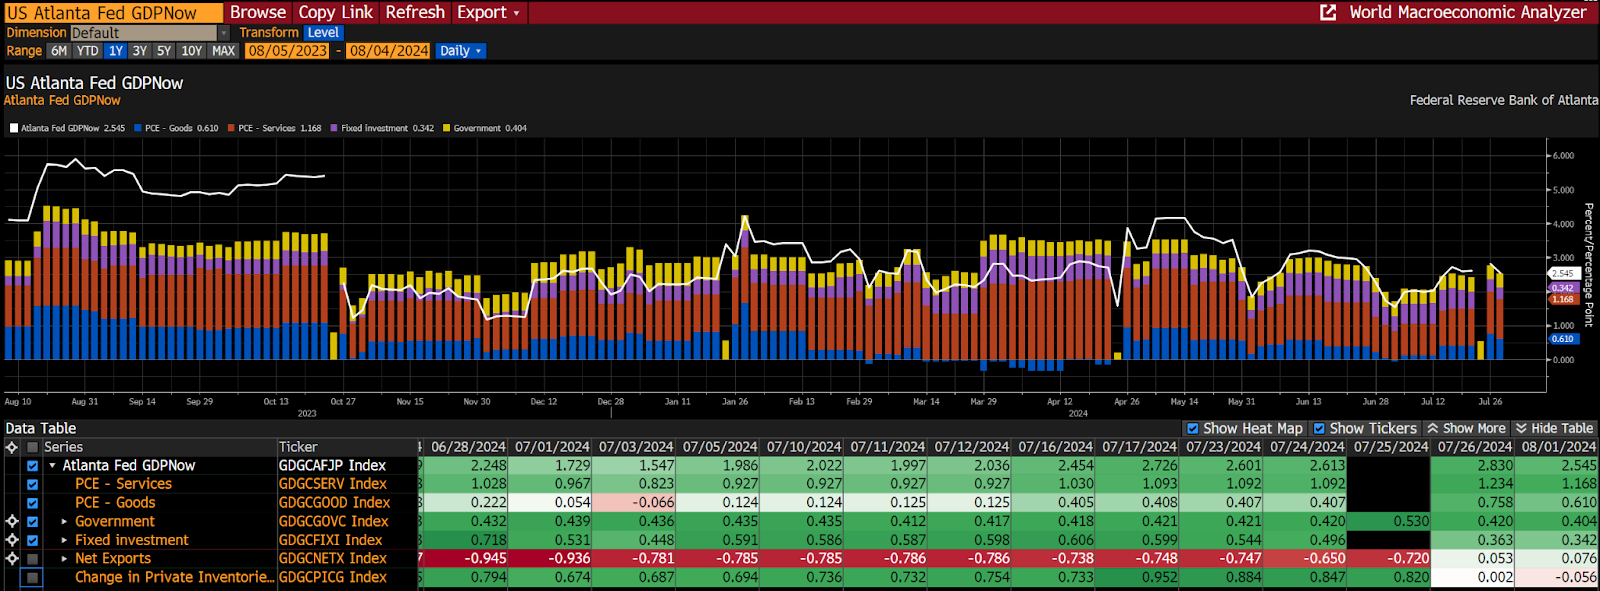The width and height of the screenshot is (1600, 591).
Task: Expand the Fixed investment row
Action: pos(65,540)
